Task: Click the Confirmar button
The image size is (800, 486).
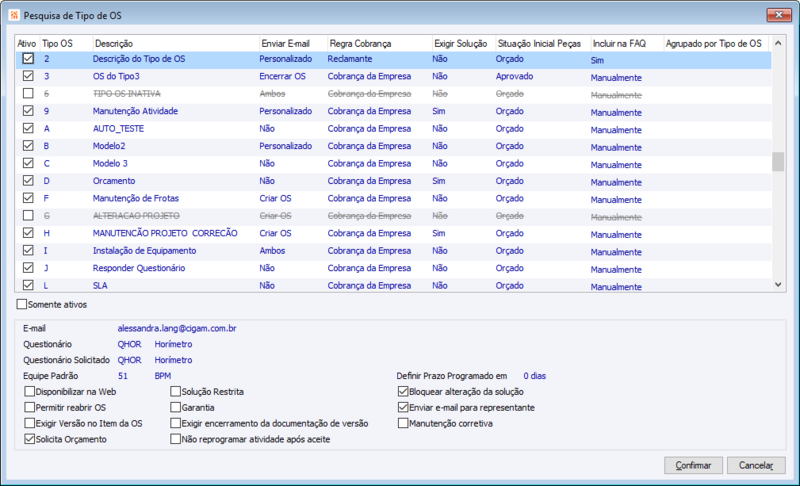Action: coord(693,465)
